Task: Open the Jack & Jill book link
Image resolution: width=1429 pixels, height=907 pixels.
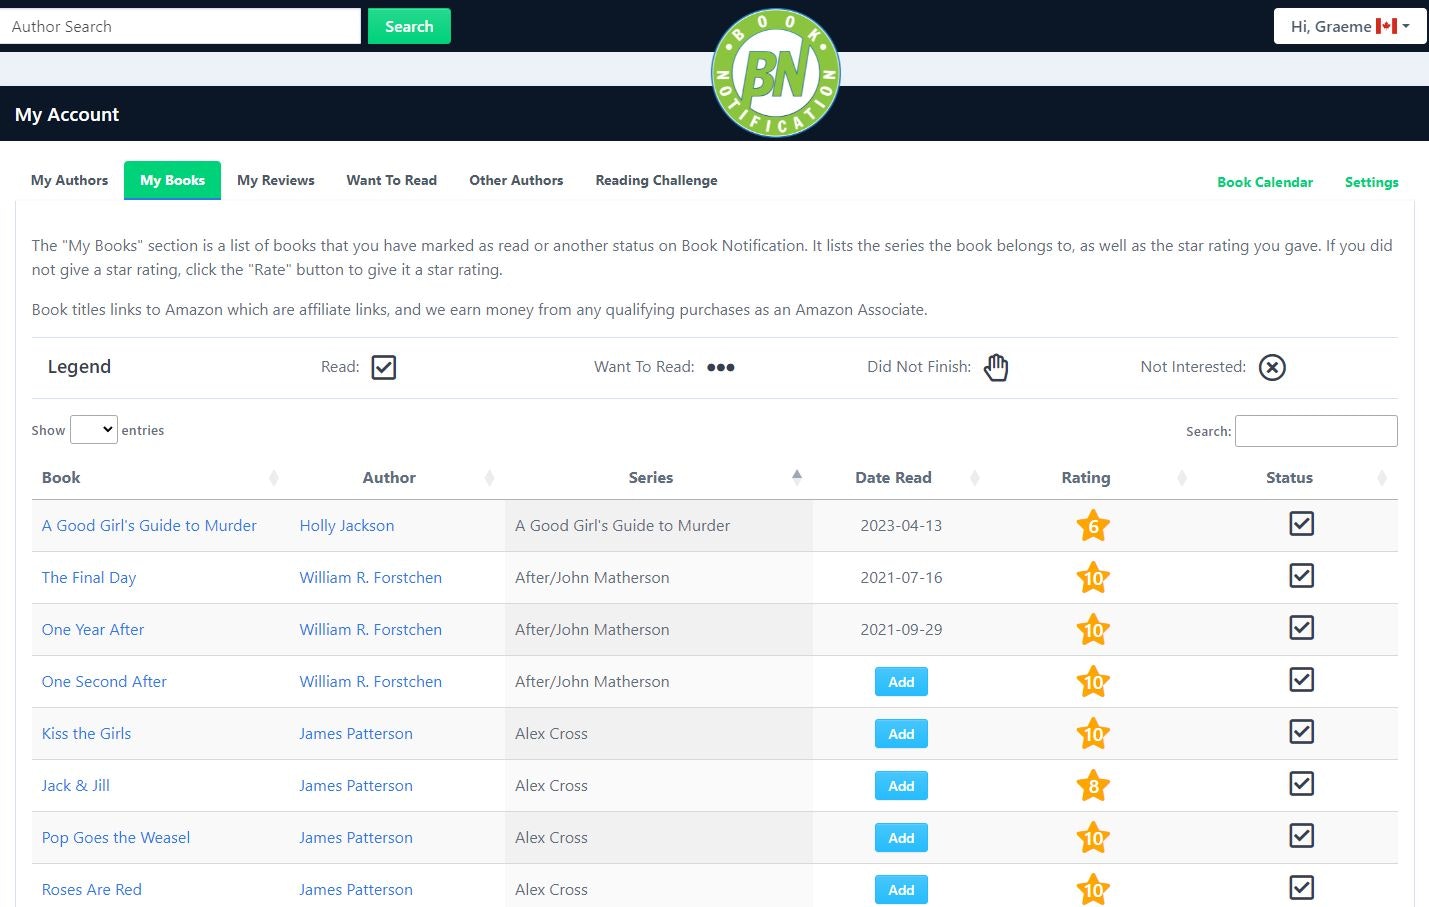Action: (x=76, y=786)
